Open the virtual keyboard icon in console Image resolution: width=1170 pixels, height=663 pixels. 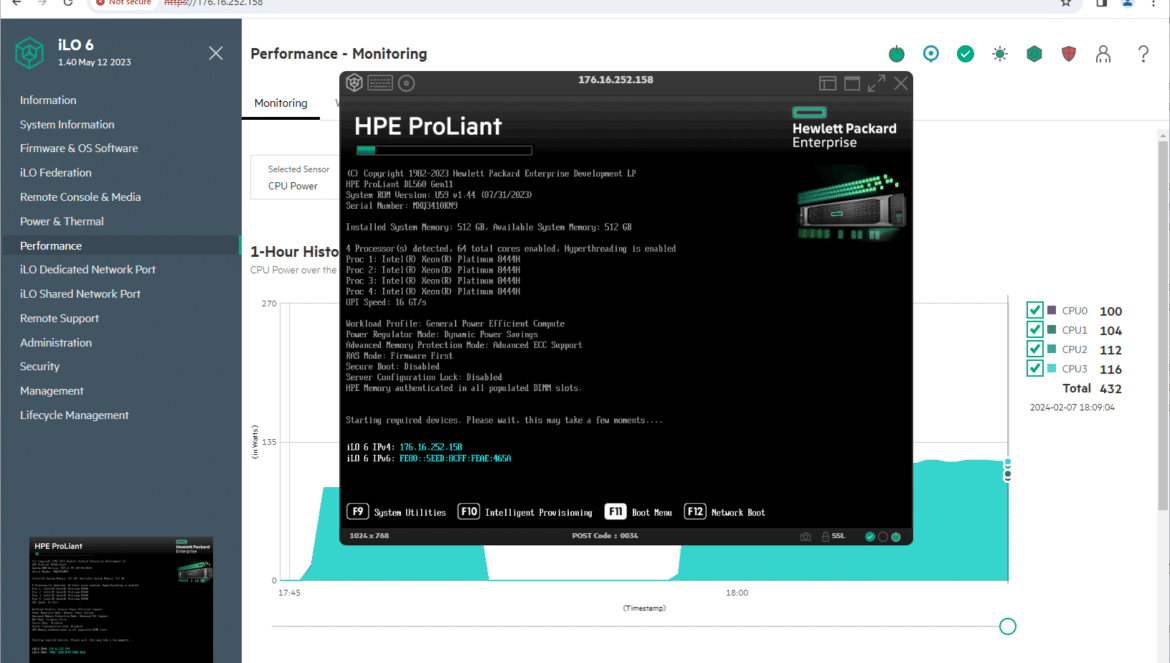pos(380,83)
